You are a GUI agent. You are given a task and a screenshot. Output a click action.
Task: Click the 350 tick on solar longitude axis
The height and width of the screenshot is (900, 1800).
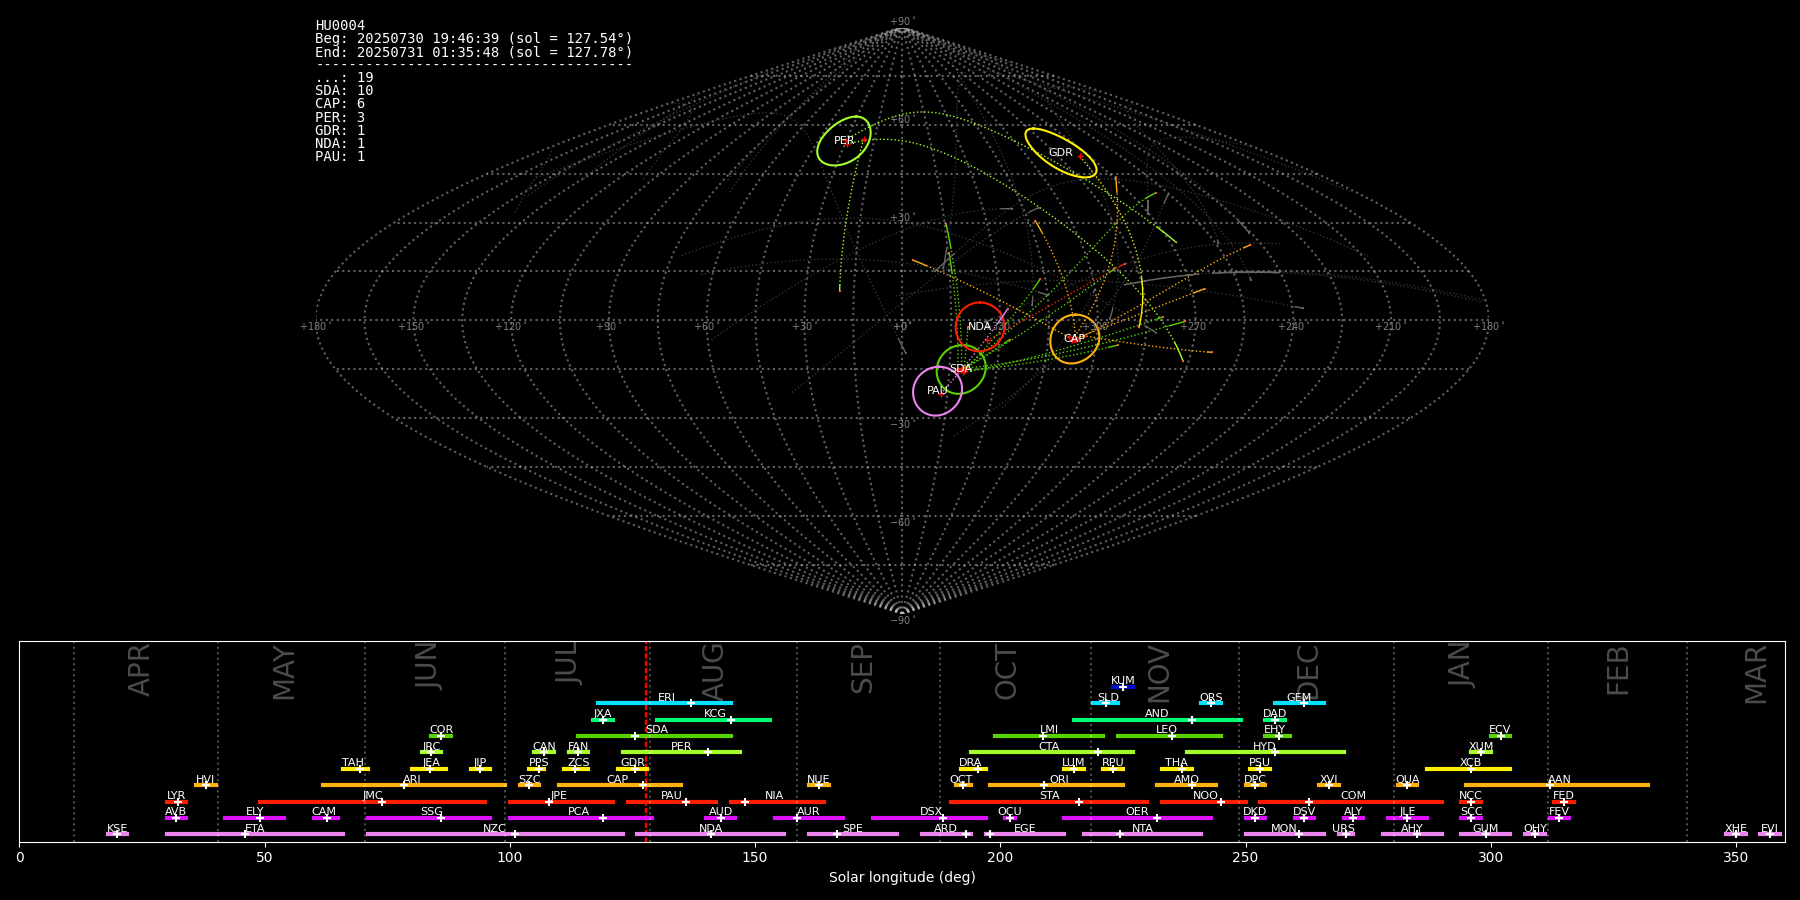coord(1735,857)
